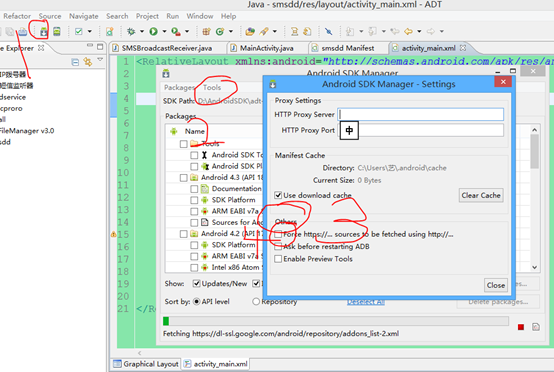Open the Android Virtual Device Manager icon

click(x=57, y=31)
